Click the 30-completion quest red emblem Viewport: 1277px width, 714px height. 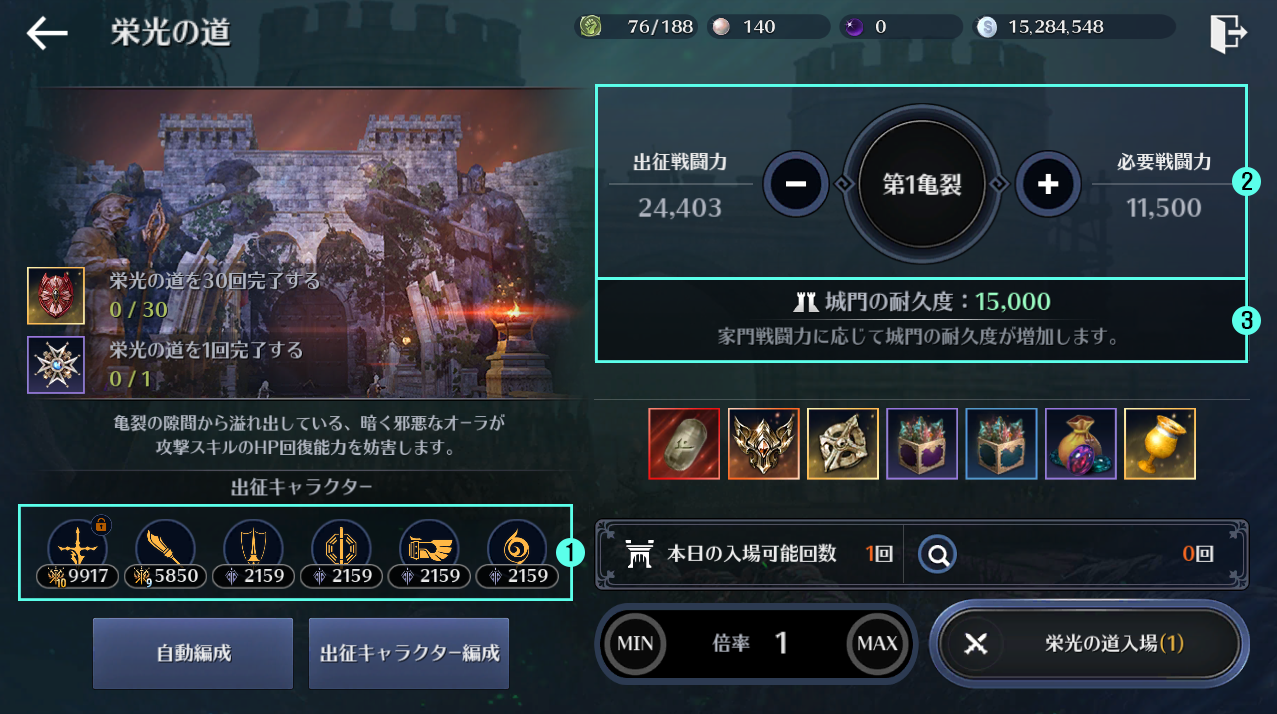56,296
